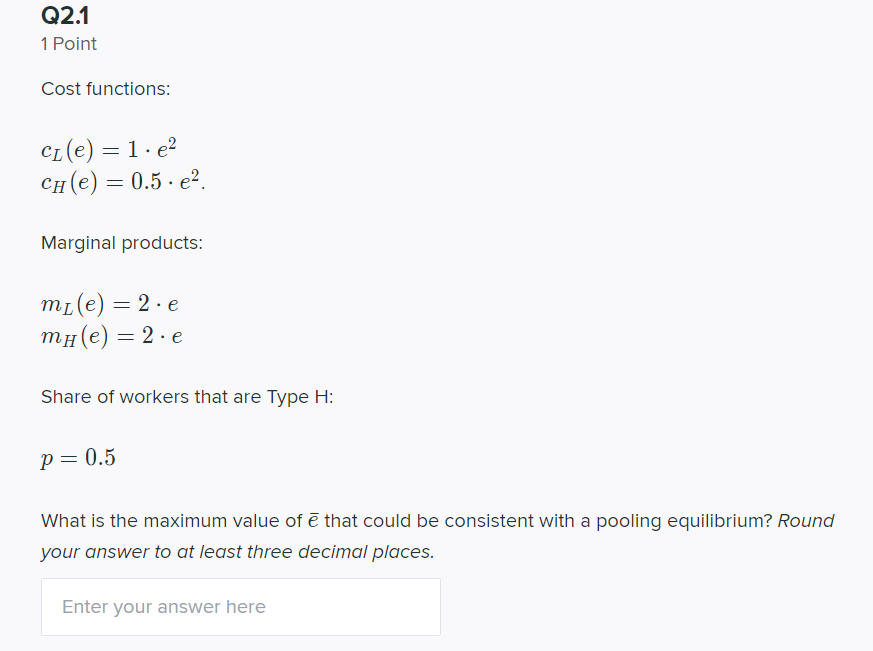Click the italic word "Round"
This screenshot has width=873, height=651.
tap(806, 521)
